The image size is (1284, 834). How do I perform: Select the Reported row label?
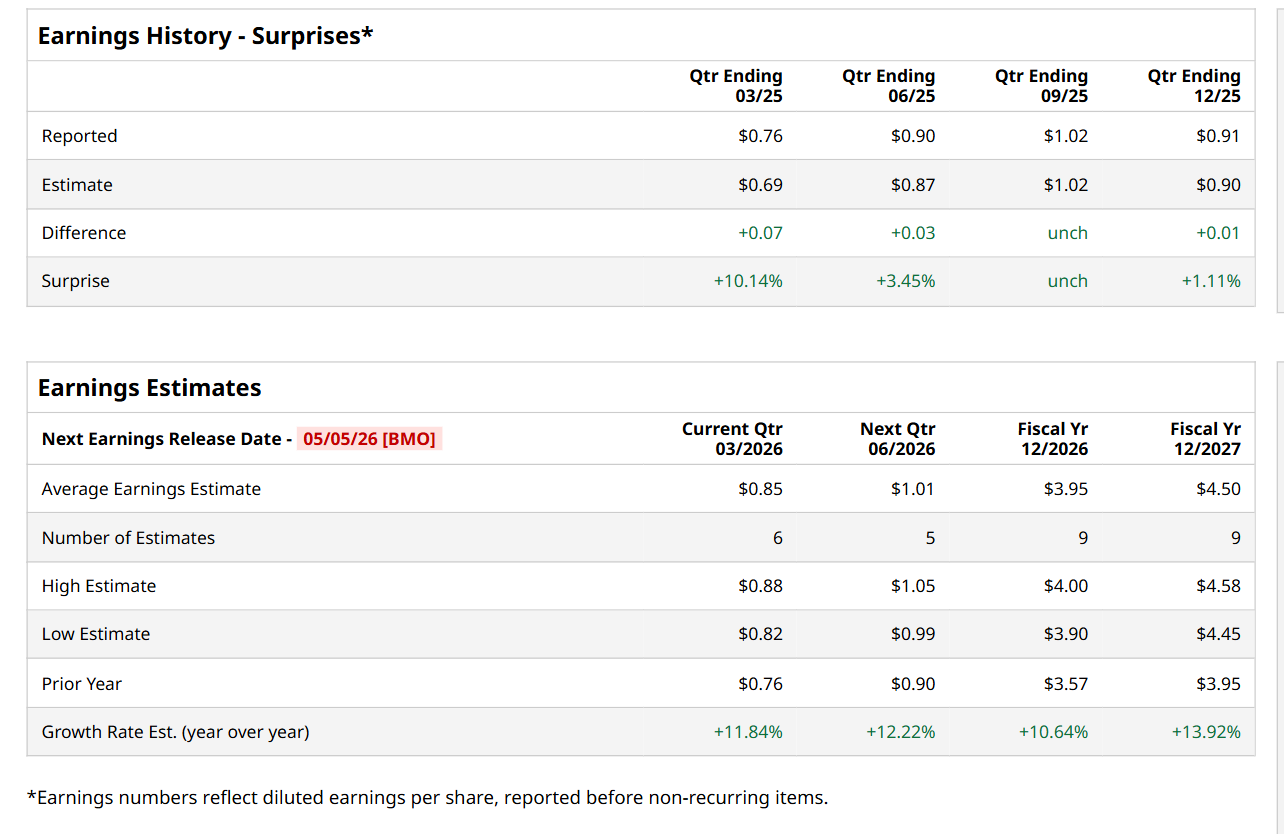(x=79, y=136)
